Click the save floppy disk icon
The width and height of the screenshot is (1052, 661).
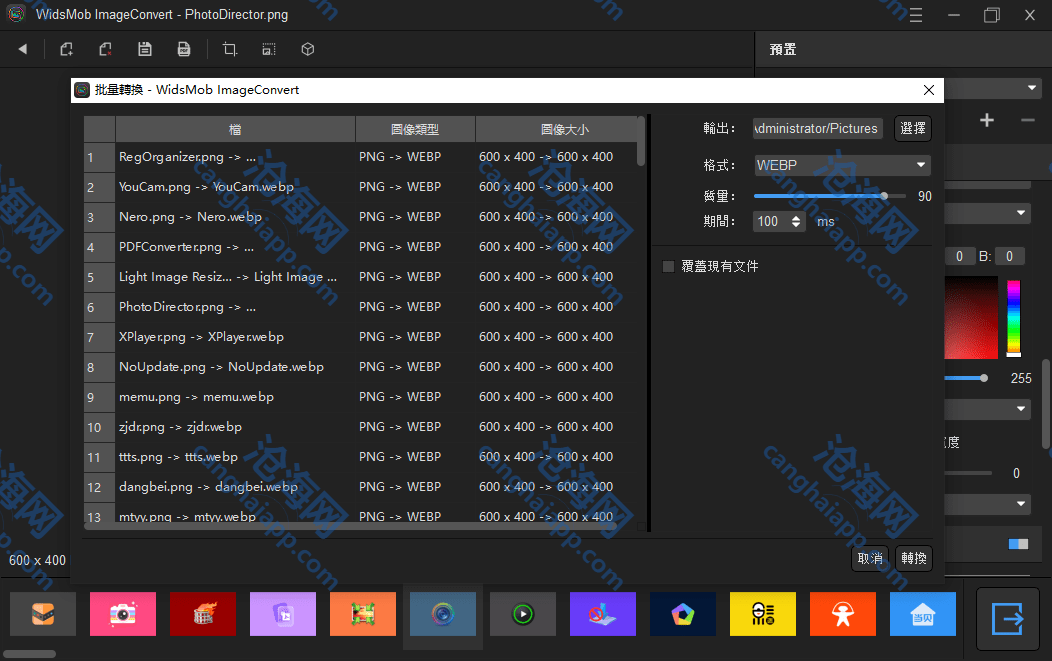point(145,49)
